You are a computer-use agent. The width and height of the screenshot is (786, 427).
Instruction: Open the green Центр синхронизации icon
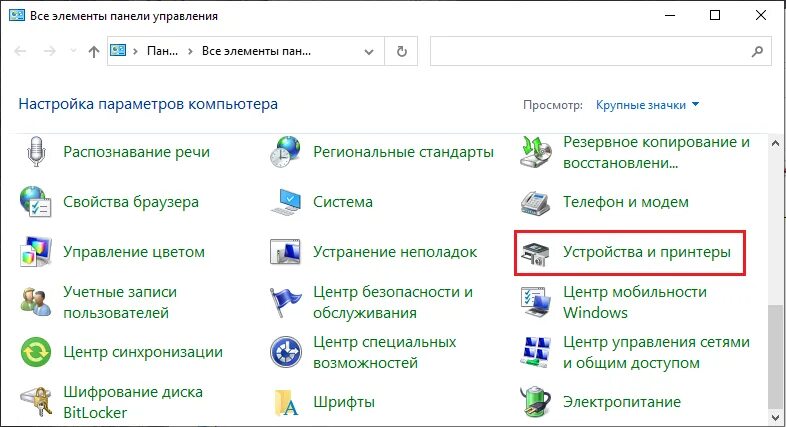36,352
